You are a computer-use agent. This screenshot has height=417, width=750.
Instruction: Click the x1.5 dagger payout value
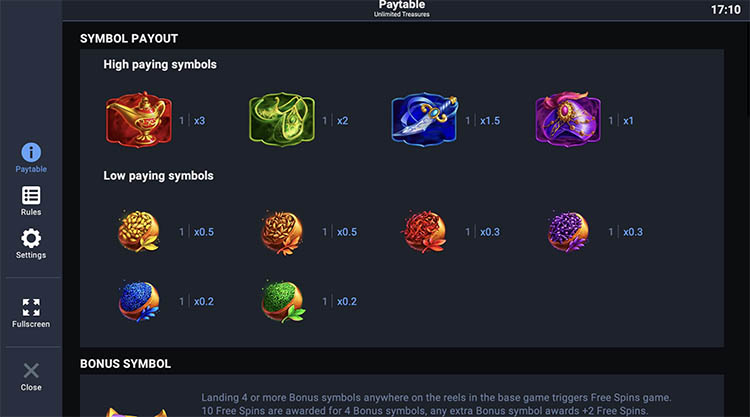490,121
